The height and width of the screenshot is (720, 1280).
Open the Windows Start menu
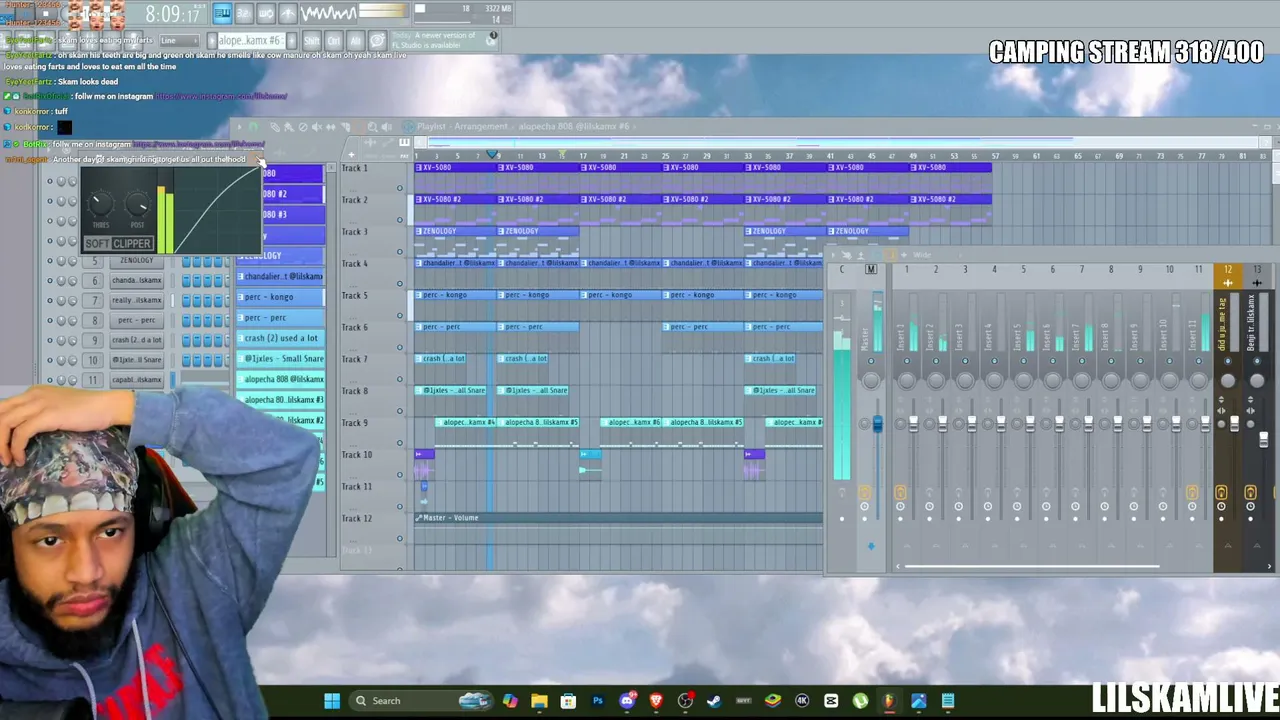(332, 701)
